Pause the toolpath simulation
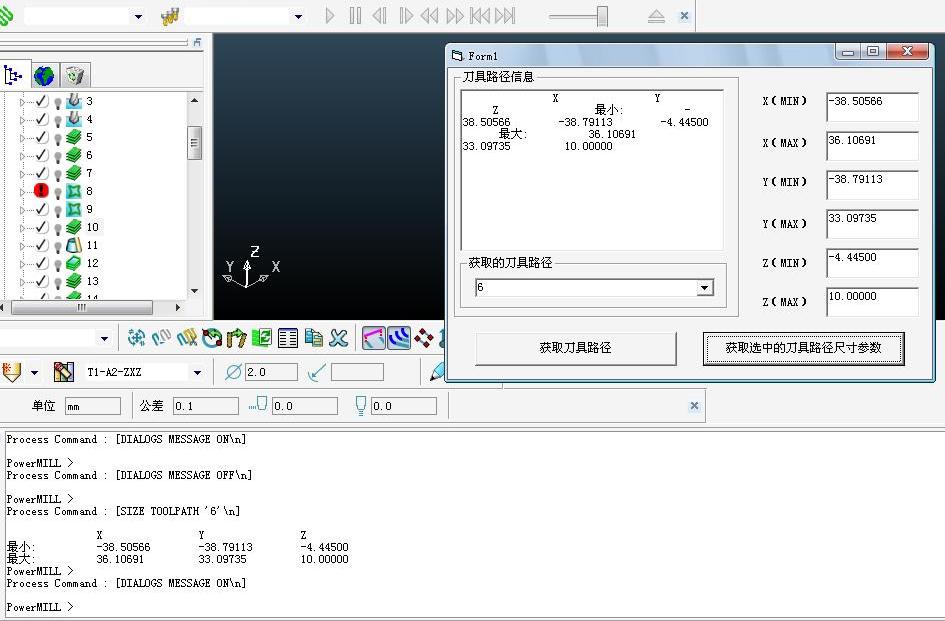945x621 pixels. pyautogui.click(x=356, y=16)
